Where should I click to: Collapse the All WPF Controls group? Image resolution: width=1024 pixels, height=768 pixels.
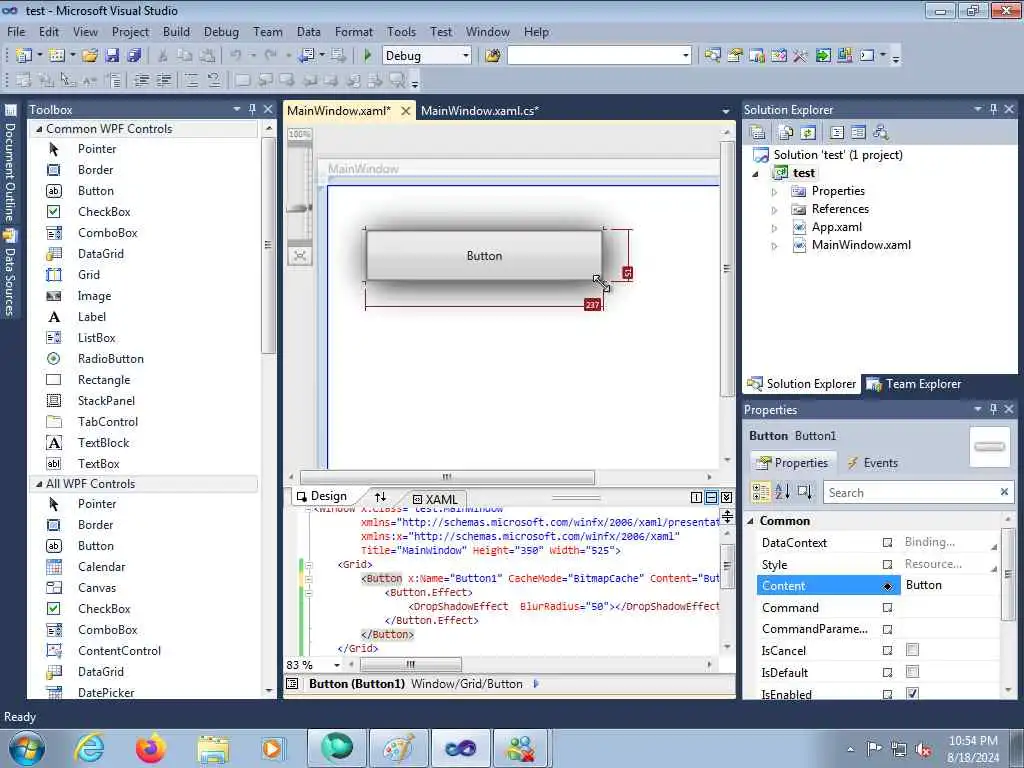(x=39, y=484)
